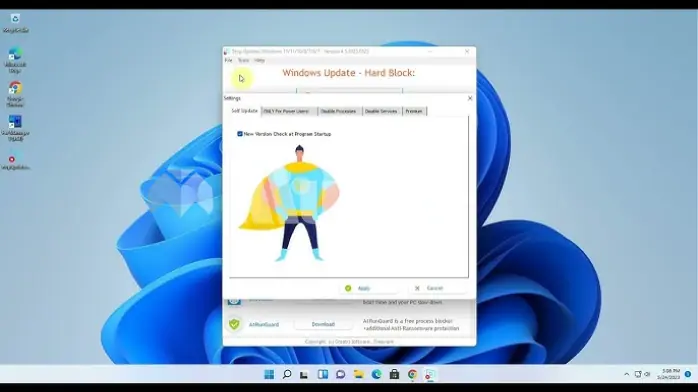698x392 pixels.
Task: Open the Recycle Bin desktop icon
Action: (x=15, y=23)
